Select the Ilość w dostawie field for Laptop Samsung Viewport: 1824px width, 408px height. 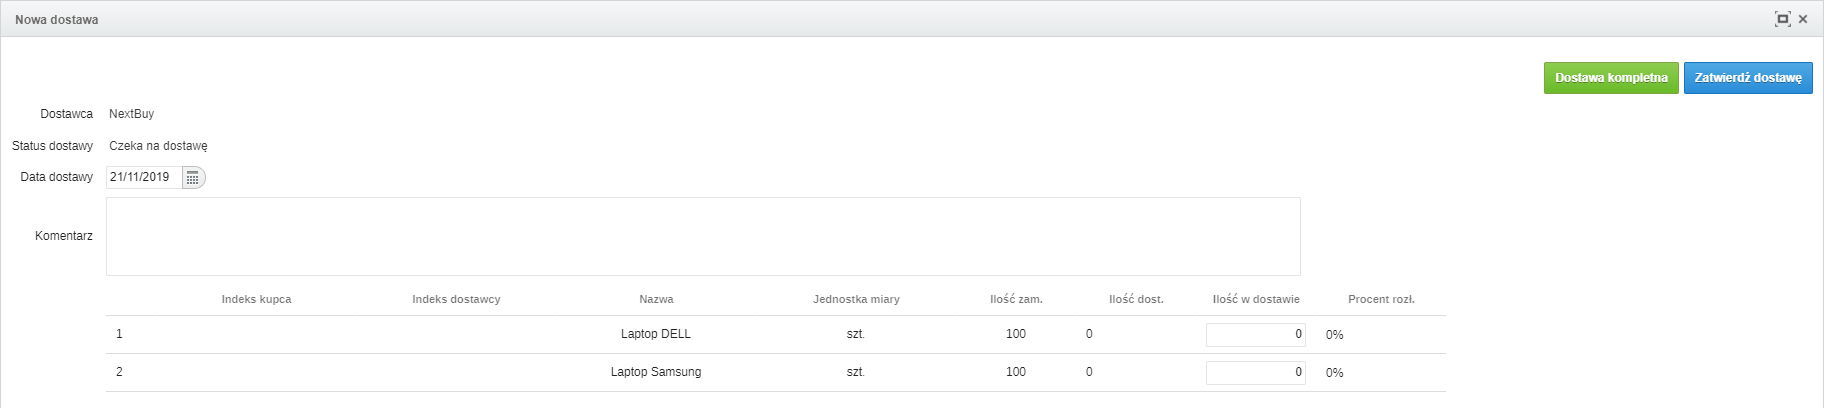1255,373
